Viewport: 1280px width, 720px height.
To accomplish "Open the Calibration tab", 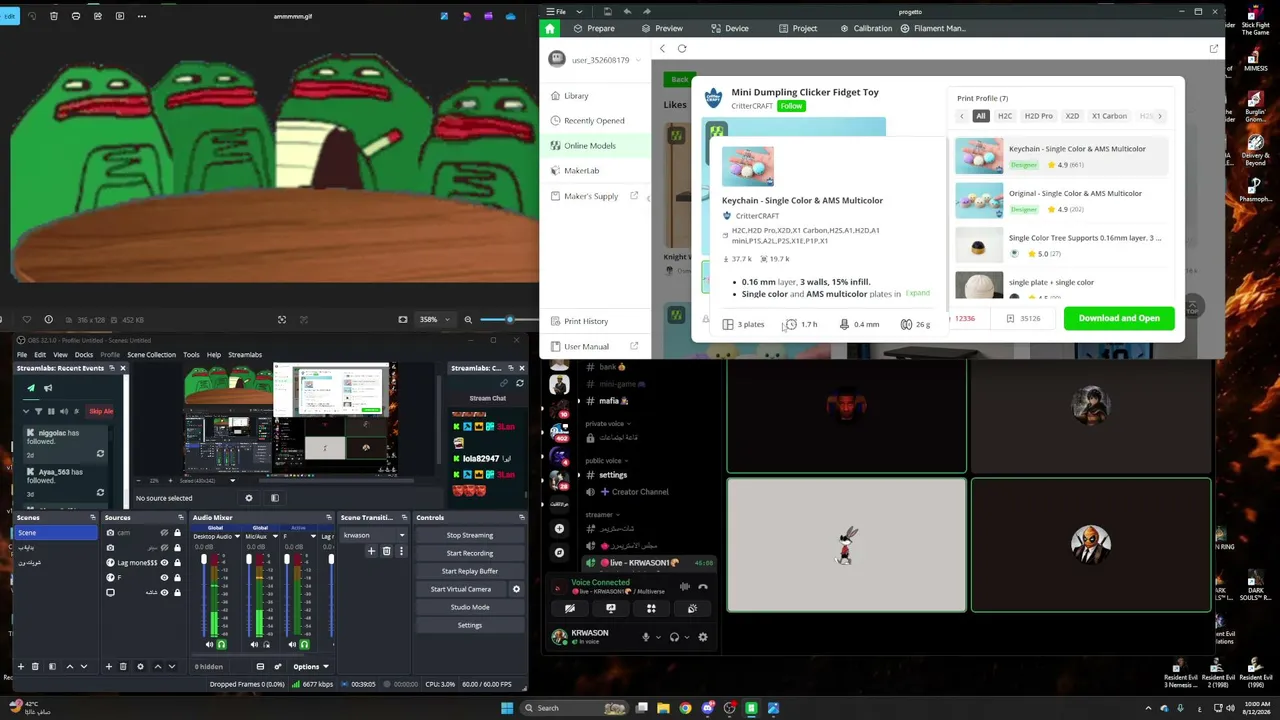I will click(x=866, y=28).
